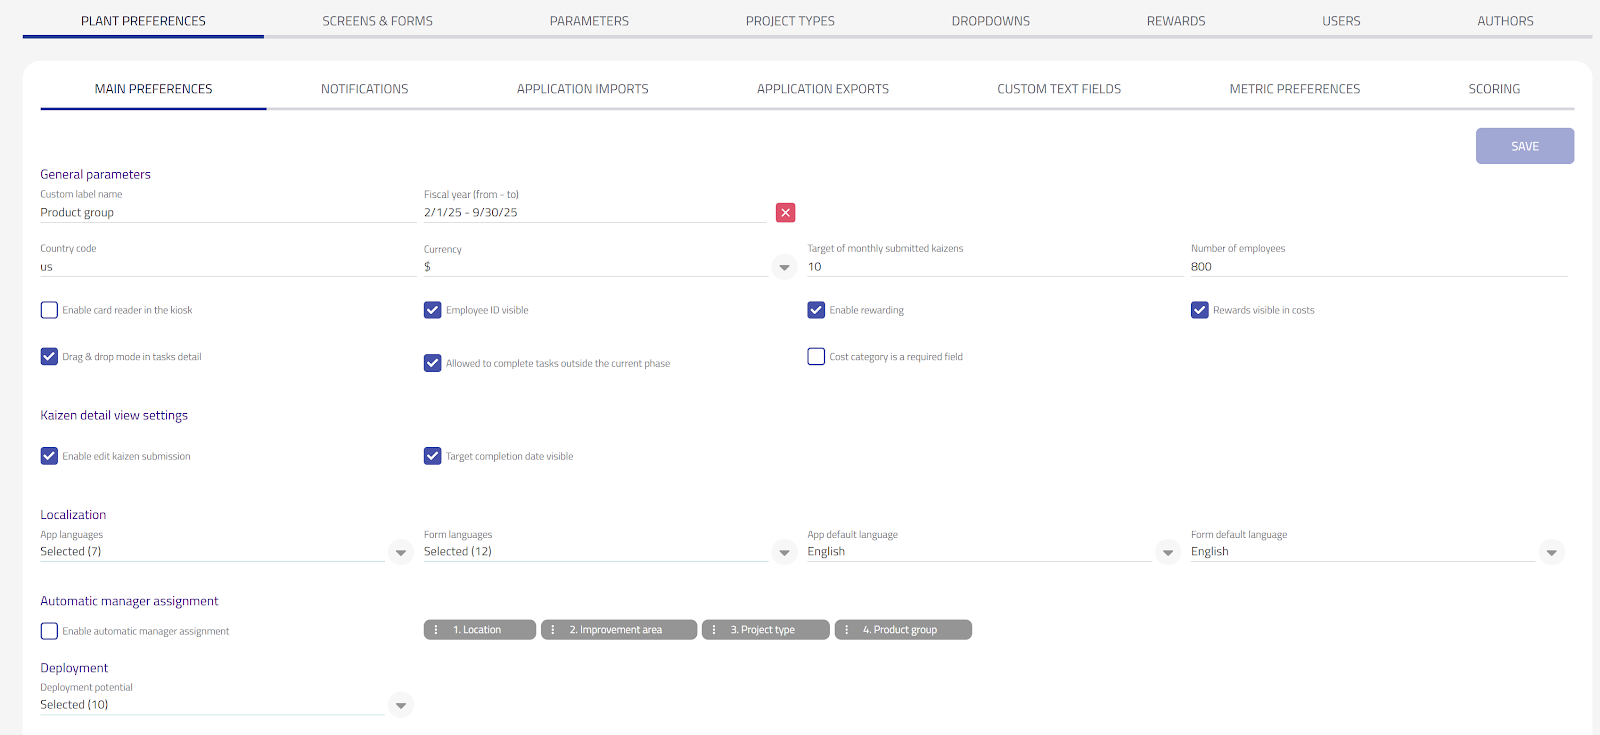The height and width of the screenshot is (735, 1600).
Task: Click the Number of employees field
Action: coord(1378,267)
